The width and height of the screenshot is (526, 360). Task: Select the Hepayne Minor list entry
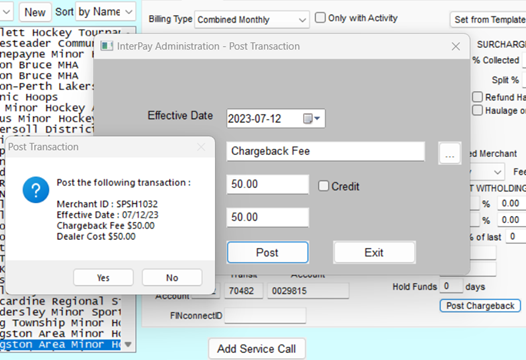[47, 54]
